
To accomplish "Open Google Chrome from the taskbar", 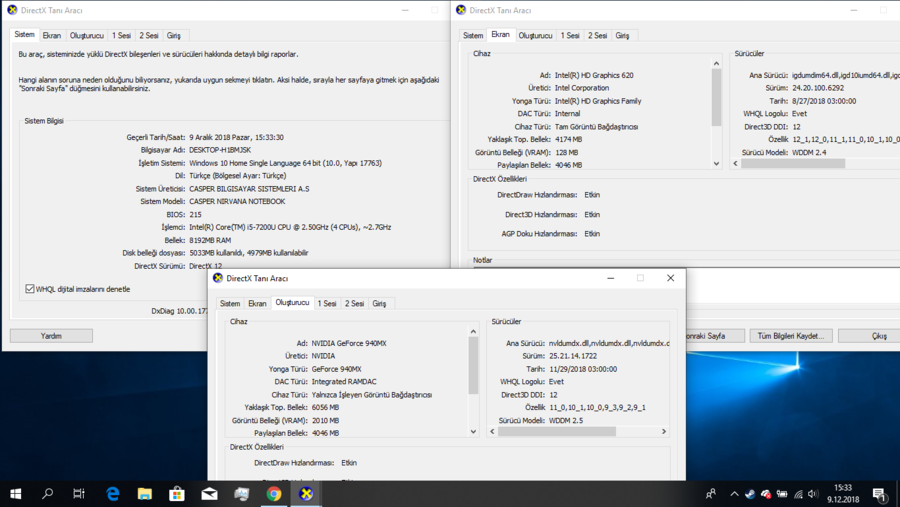I will pyautogui.click(x=274, y=494).
